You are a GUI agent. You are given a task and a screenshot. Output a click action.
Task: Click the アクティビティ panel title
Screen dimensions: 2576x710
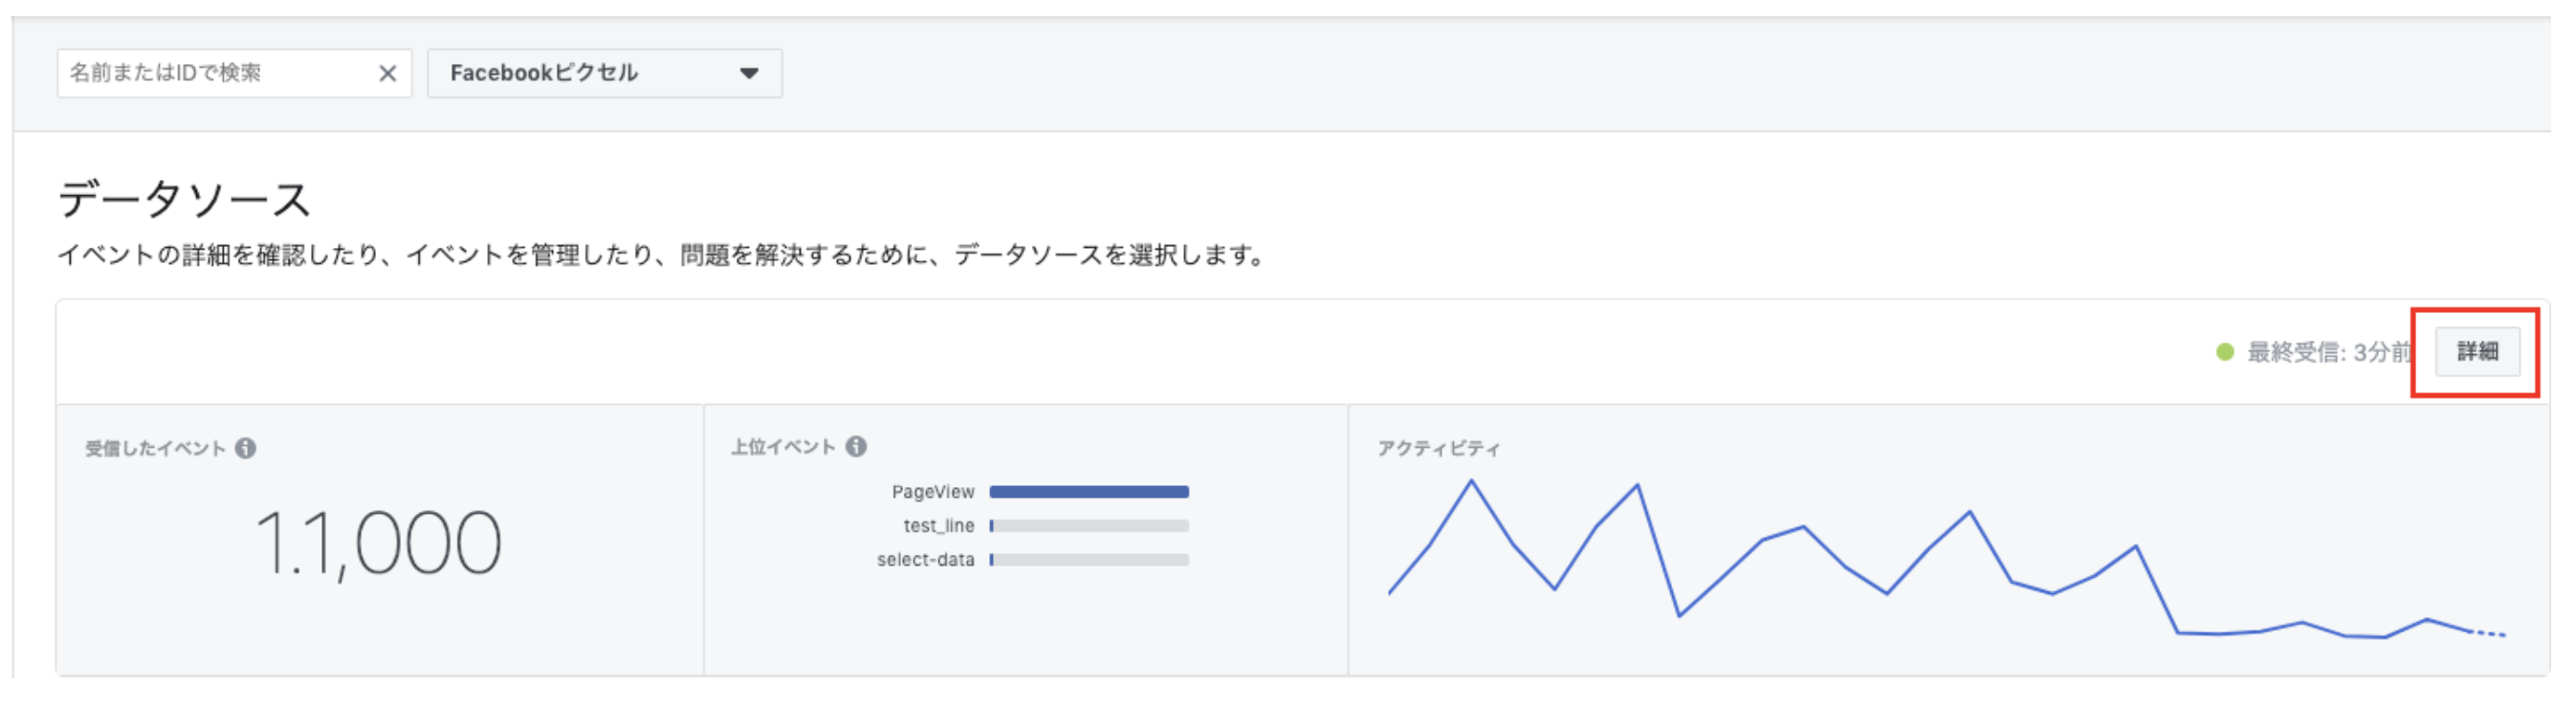point(1438,448)
